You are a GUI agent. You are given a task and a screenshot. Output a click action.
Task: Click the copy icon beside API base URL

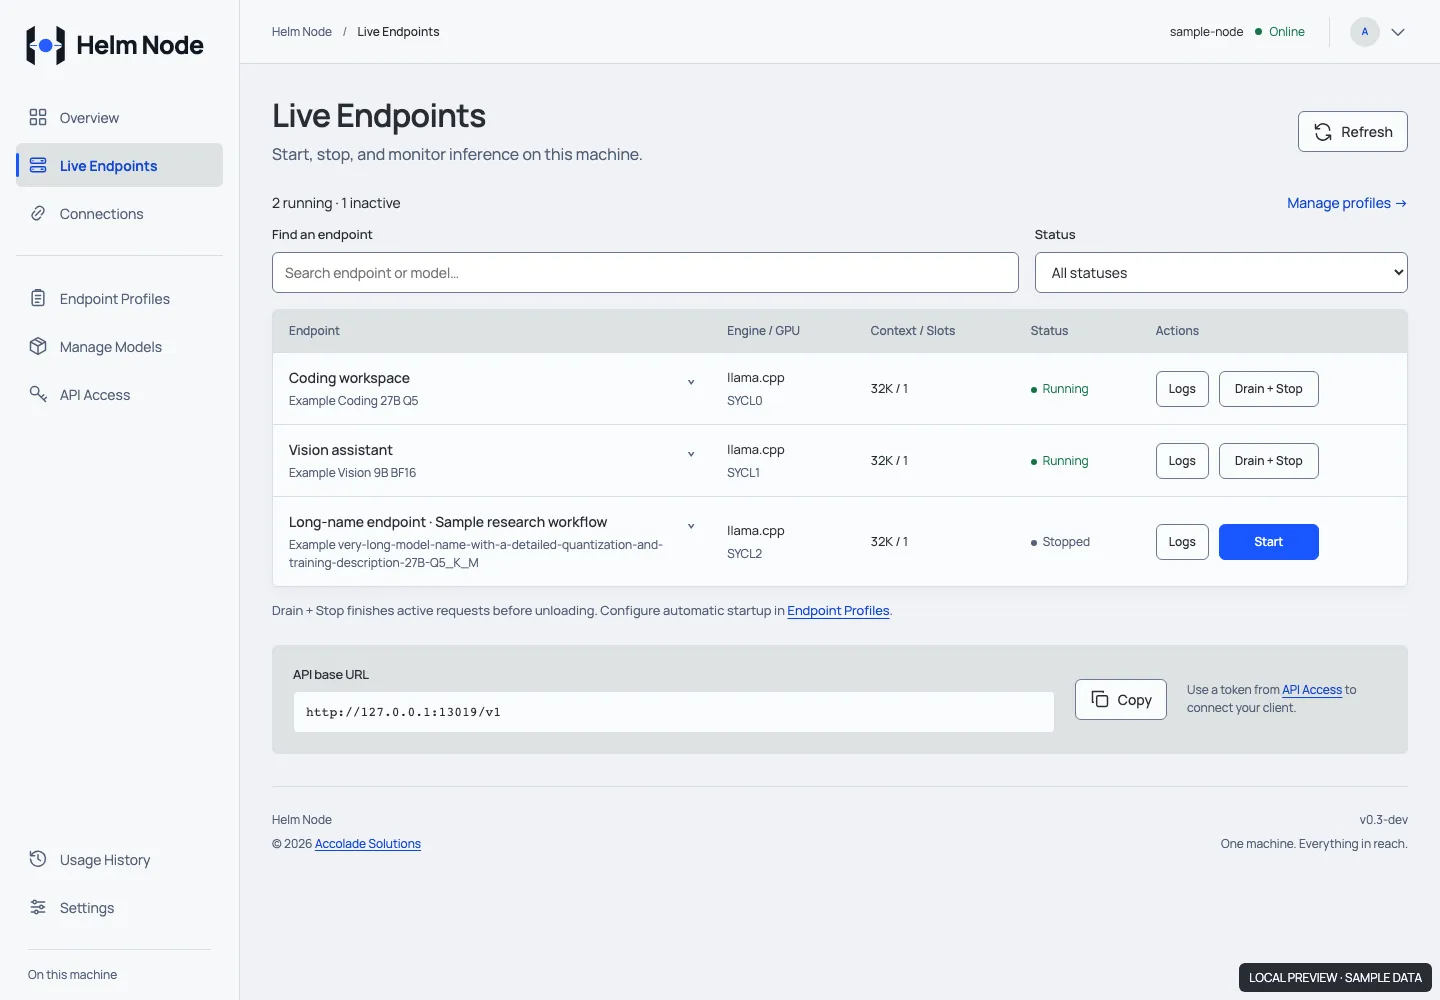click(x=1100, y=699)
